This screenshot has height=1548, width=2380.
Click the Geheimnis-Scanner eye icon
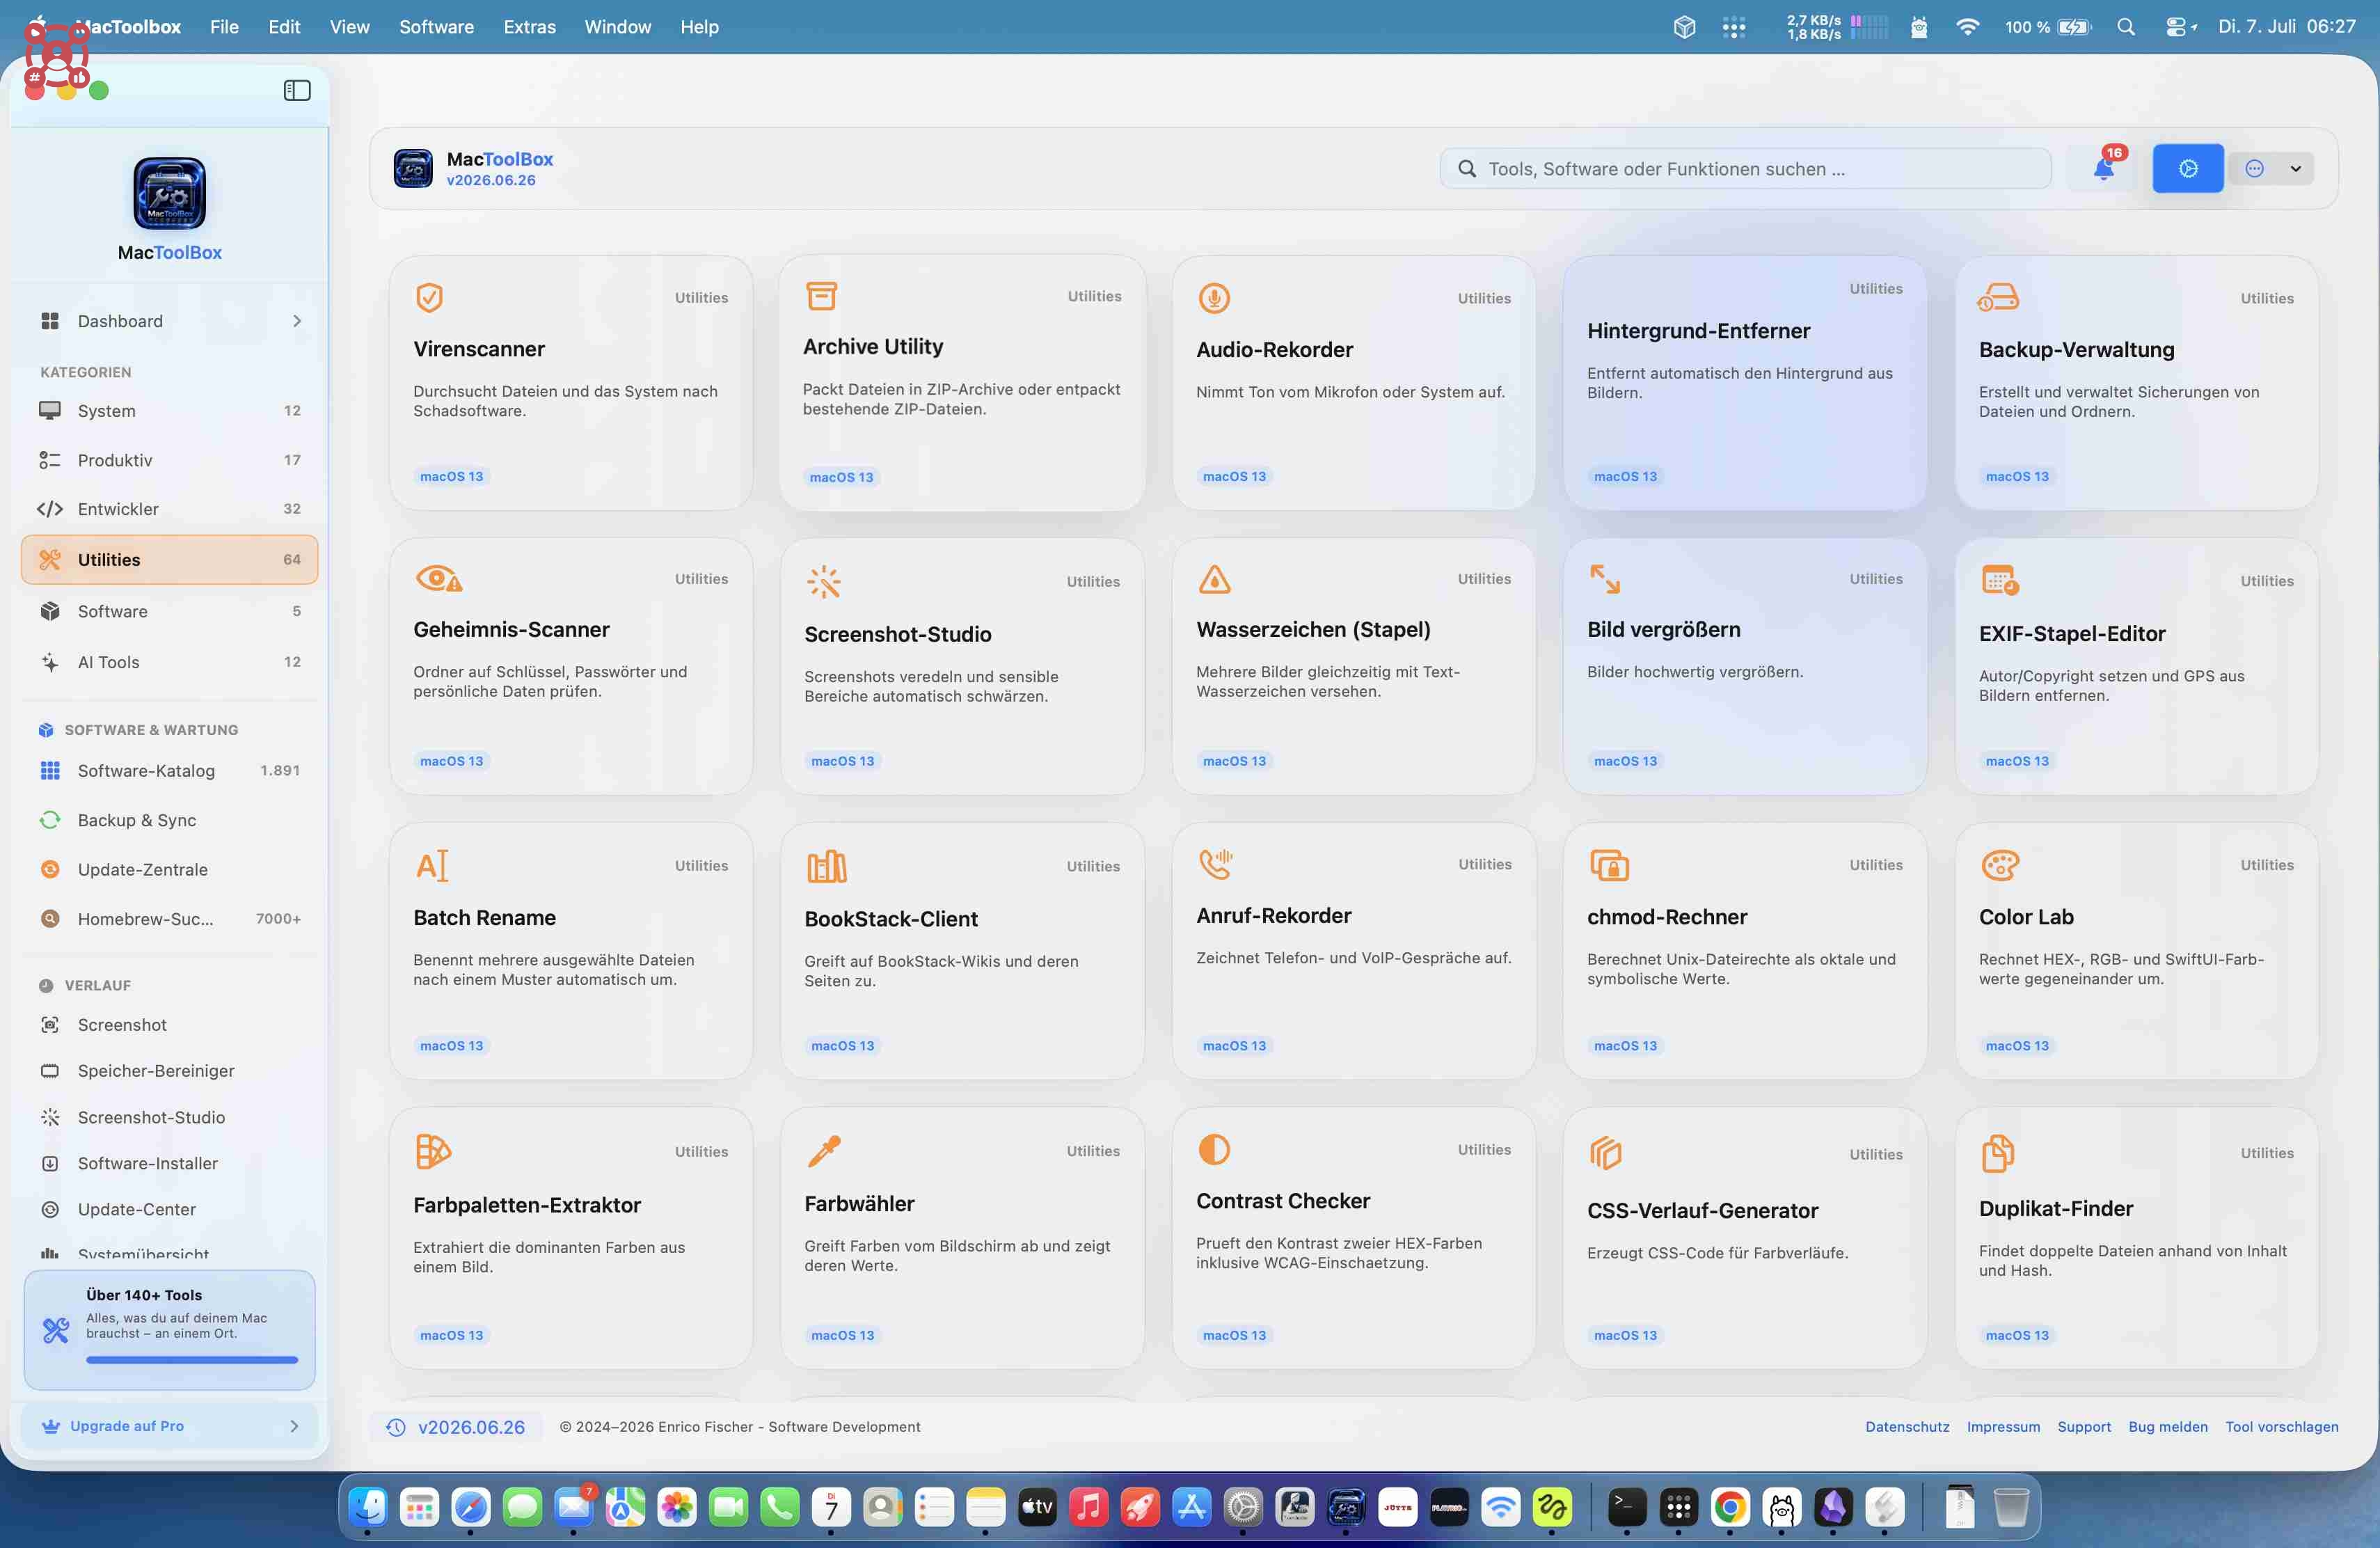point(438,579)
